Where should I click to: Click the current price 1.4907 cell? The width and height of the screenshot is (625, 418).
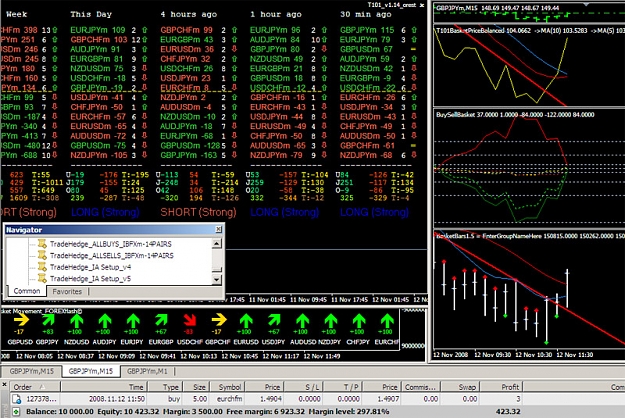point(388,399)
